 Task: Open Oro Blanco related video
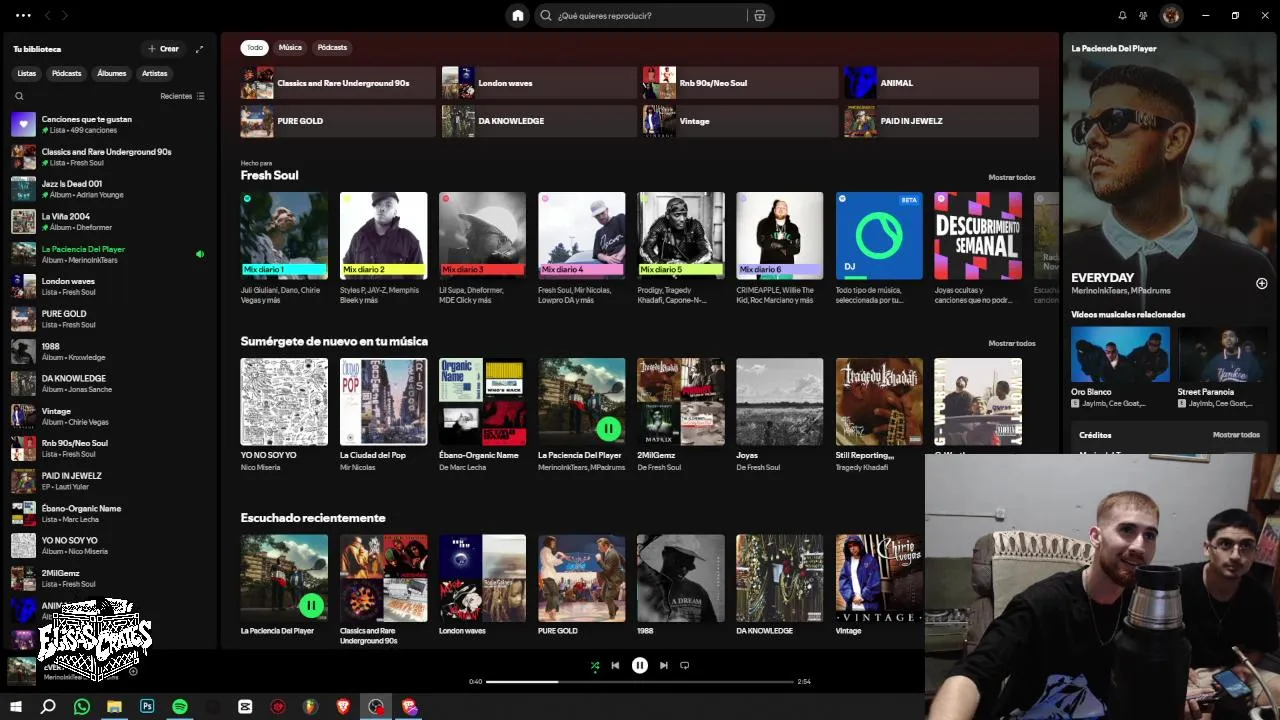pyautogui.click(x=1120, y=366)
